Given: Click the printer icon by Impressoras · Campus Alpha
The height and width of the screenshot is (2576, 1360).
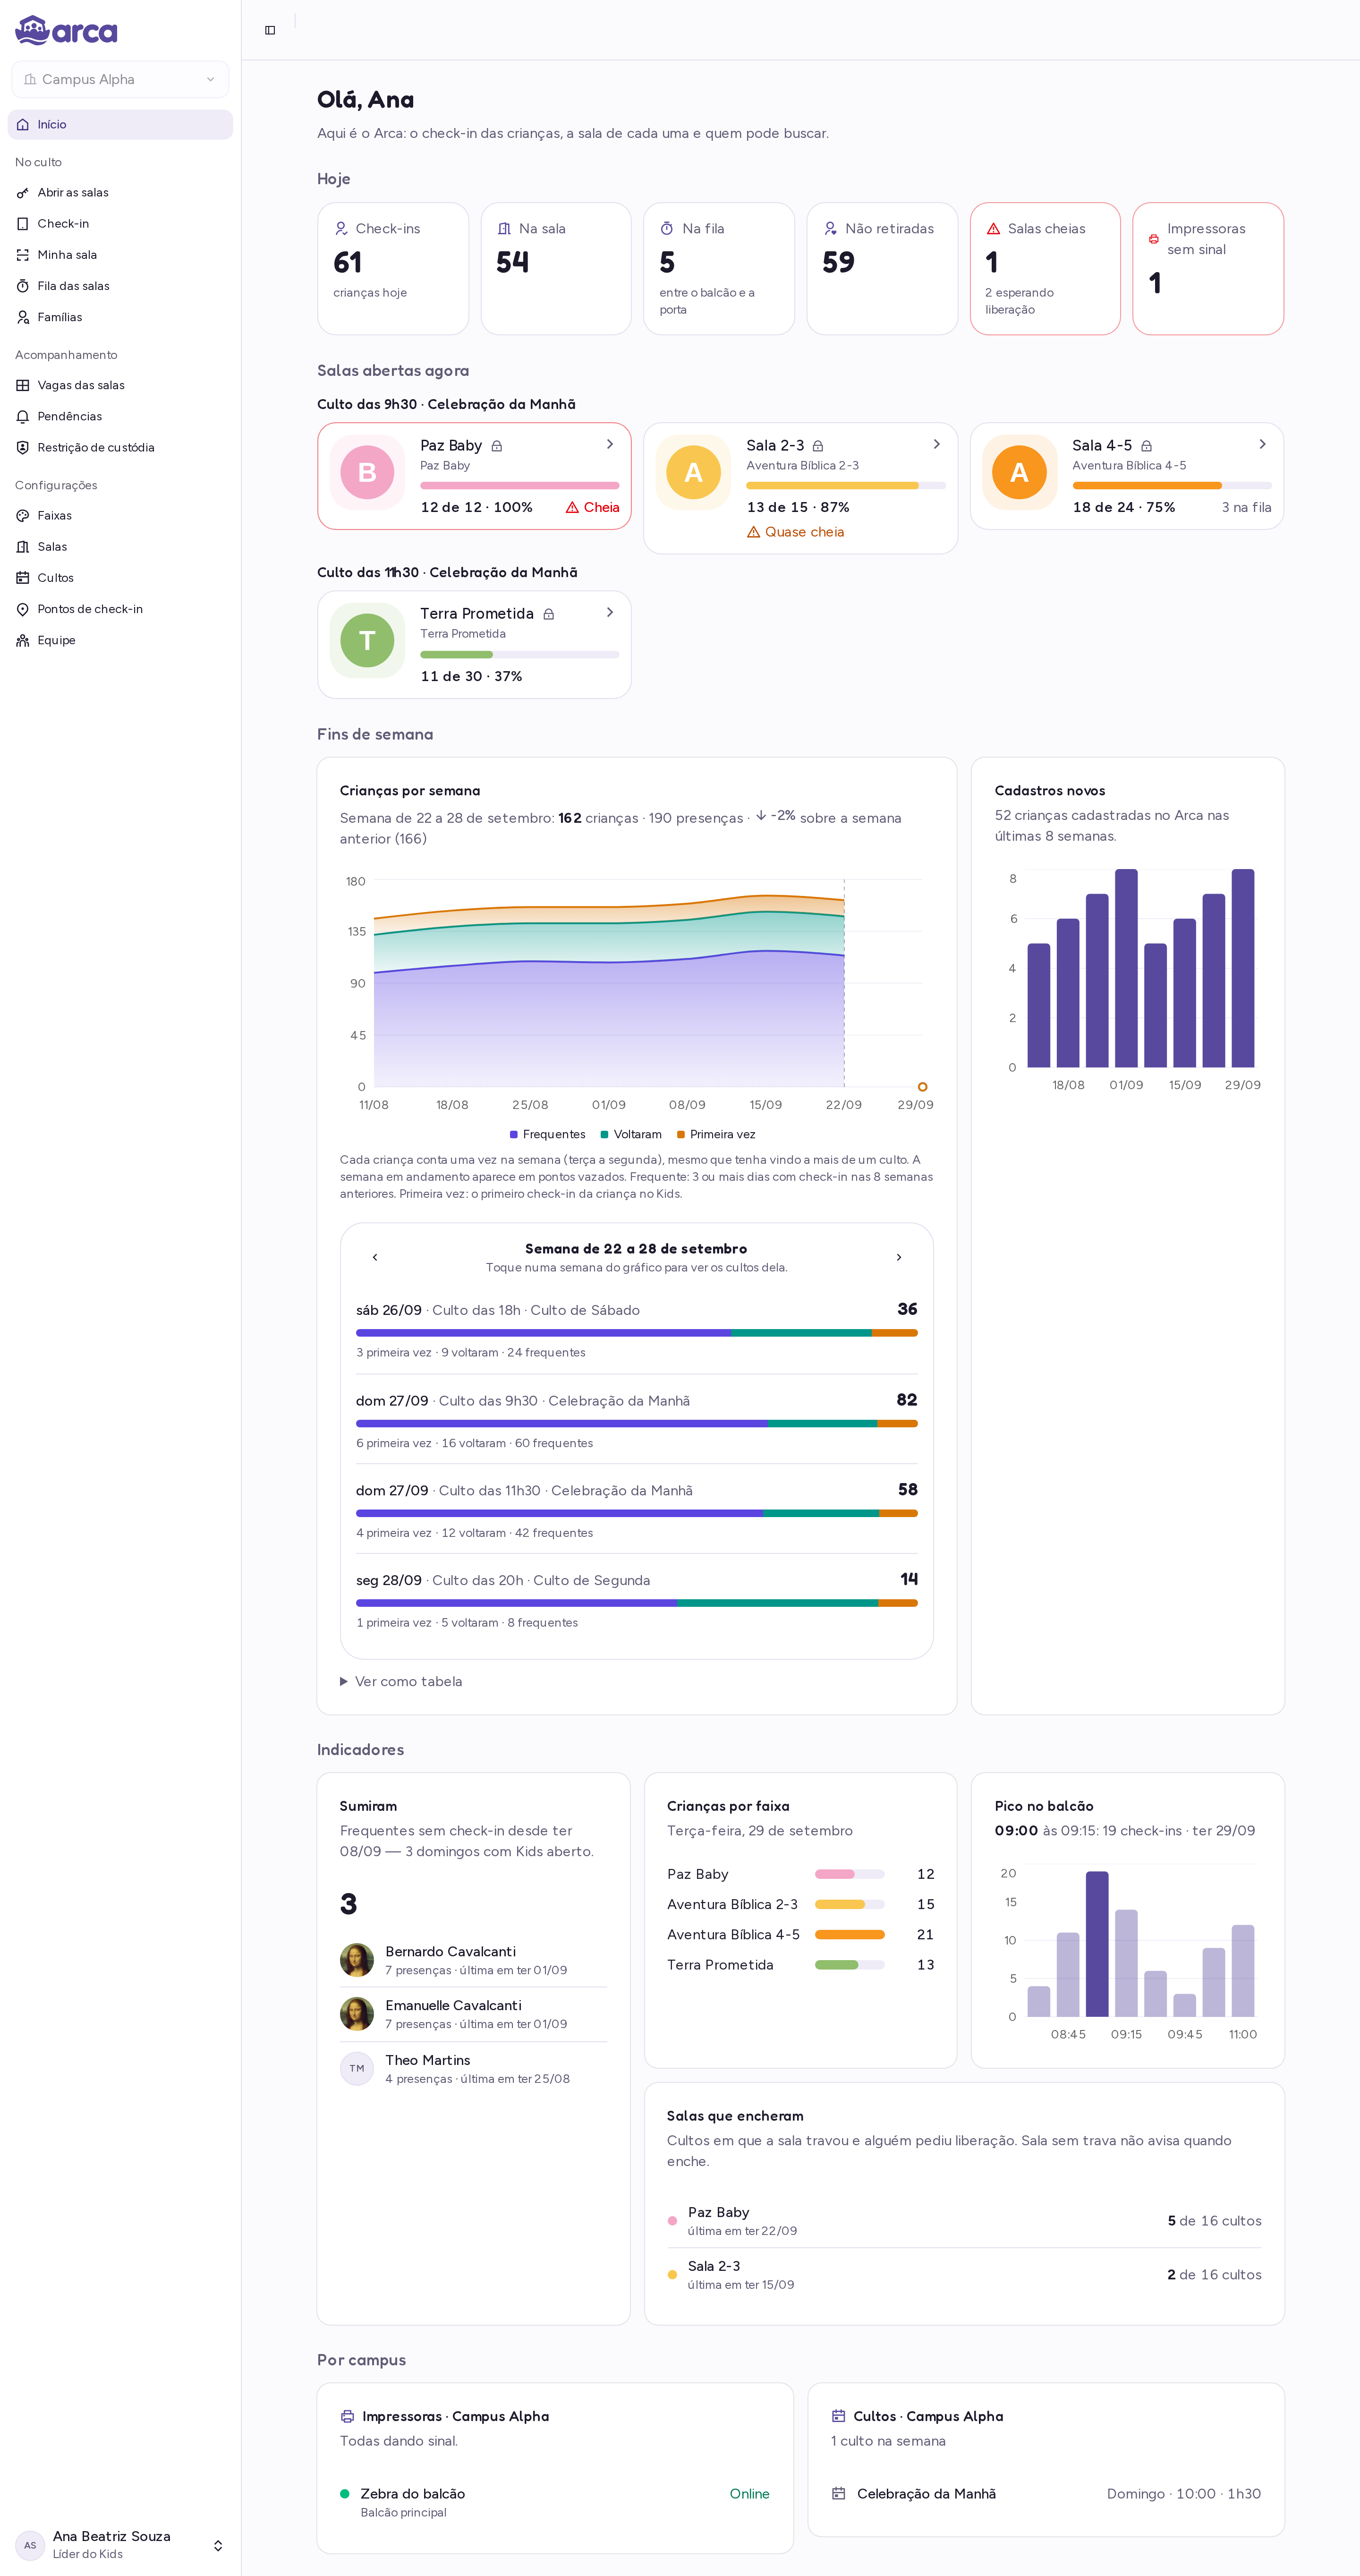Looking at the screenshot, I should 347,2416.
